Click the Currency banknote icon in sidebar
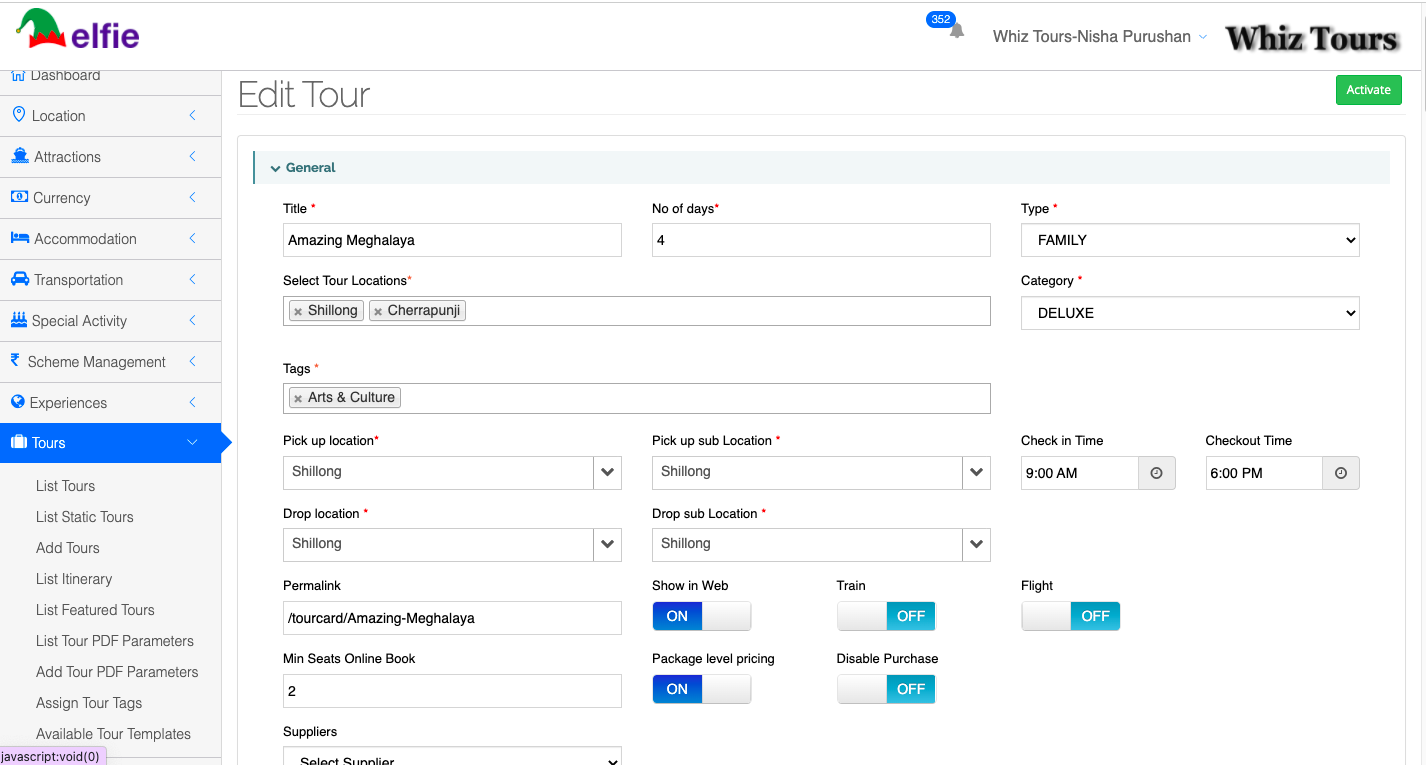 point(19,197)
